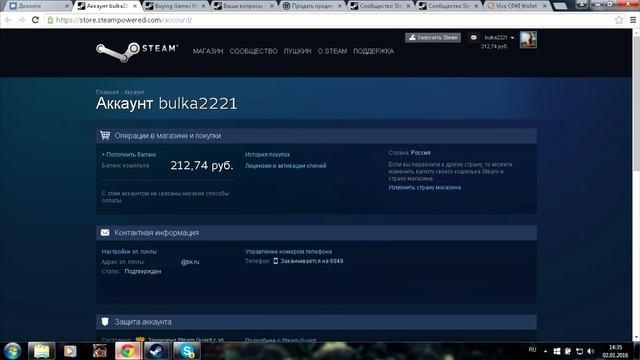Expand the bulka2221 account dropdown

(499, 38)
